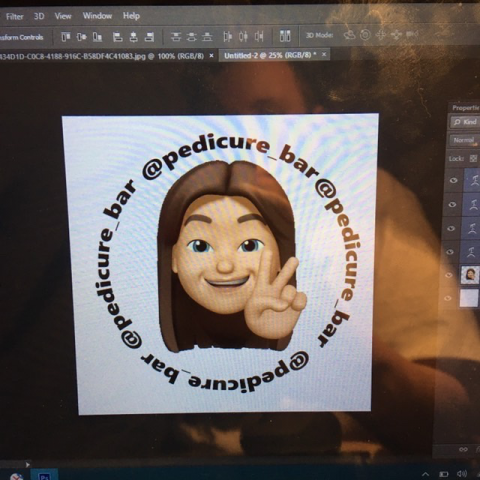
Task: Open the 3D menu
Action: [39, 16]
